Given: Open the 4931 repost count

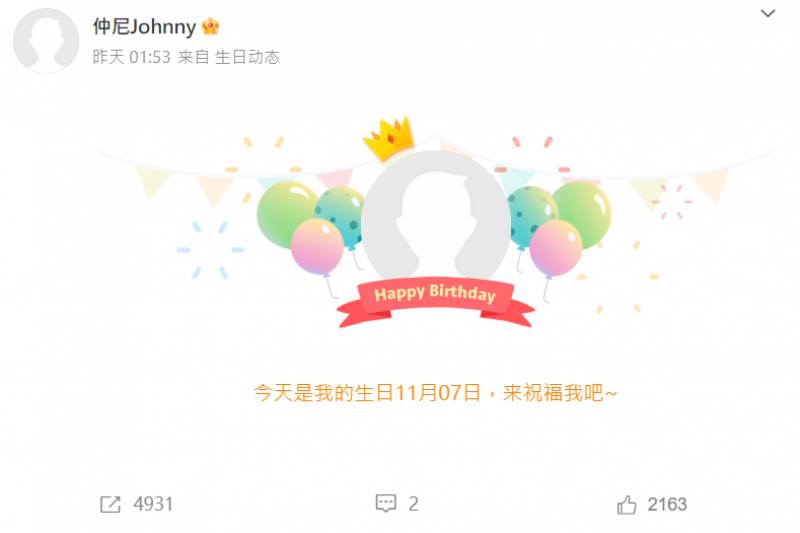Looking at the screenshot, I should pos(153,504).
